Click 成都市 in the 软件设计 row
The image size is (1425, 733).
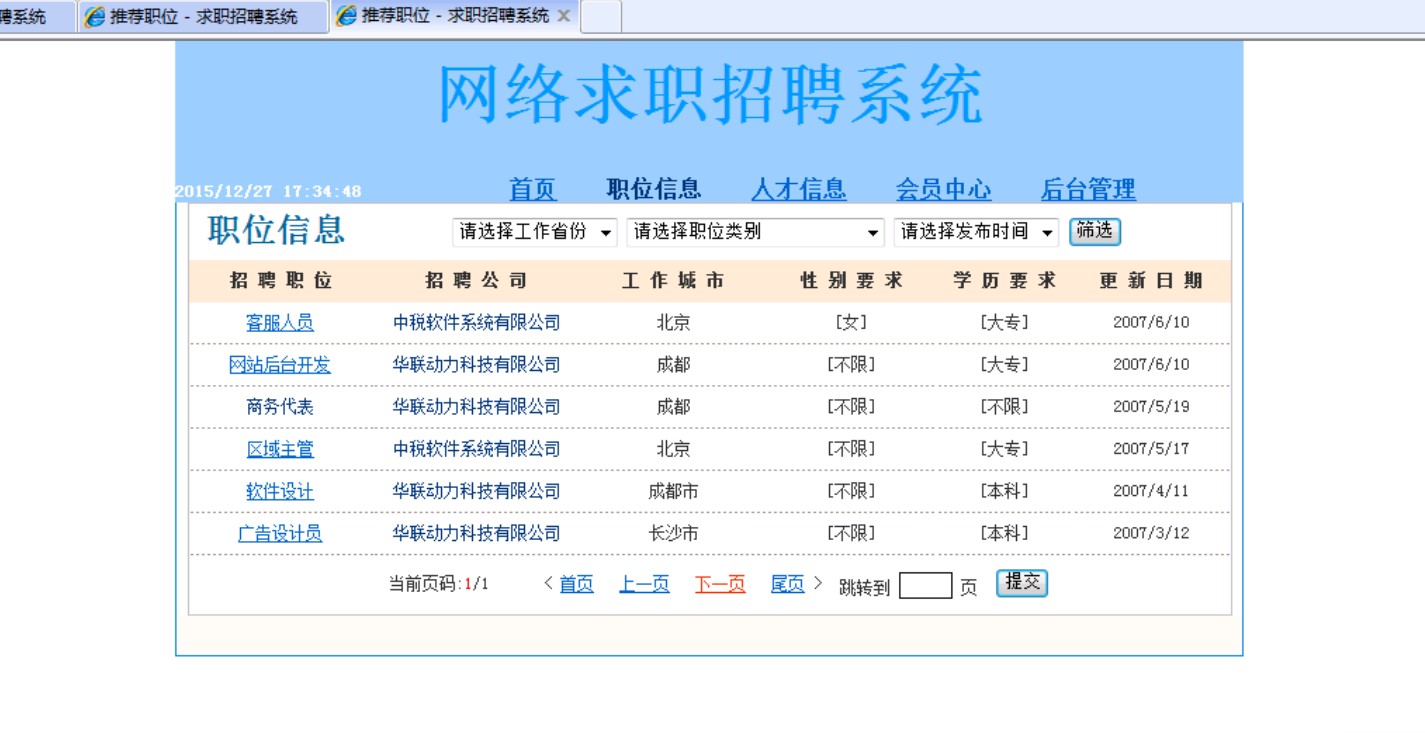point(673,491)
